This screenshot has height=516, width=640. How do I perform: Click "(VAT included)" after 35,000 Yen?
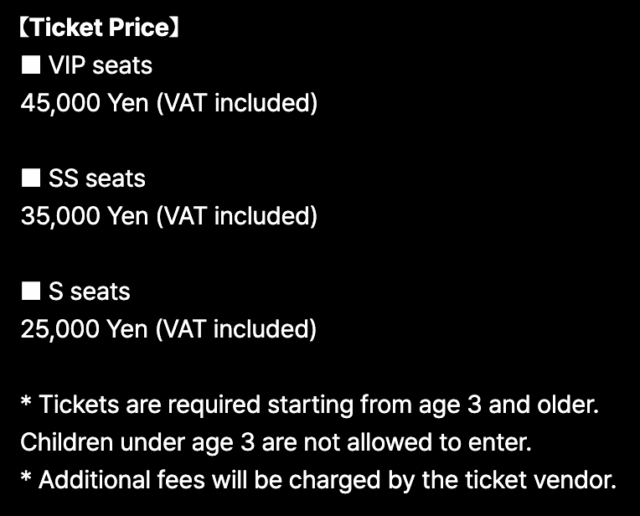(x=236, y=216)
